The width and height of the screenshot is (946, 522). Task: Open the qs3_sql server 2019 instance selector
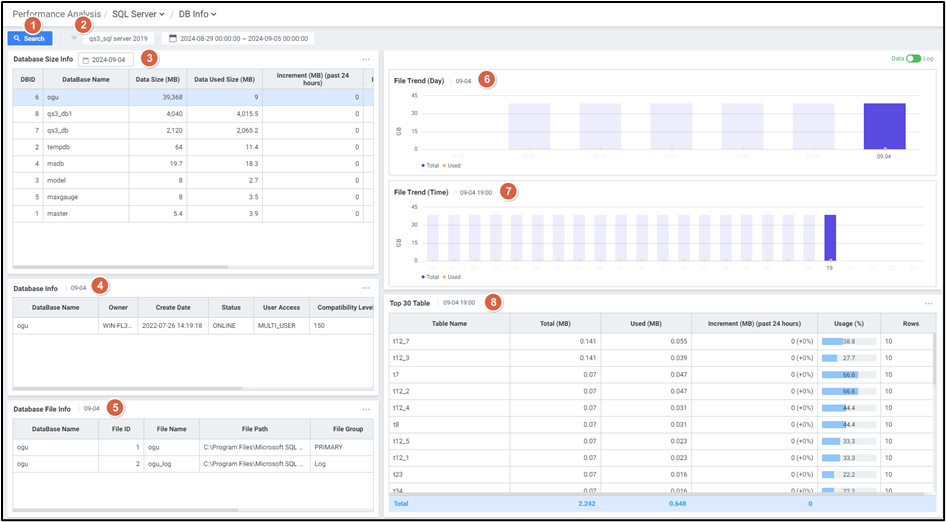117,38
